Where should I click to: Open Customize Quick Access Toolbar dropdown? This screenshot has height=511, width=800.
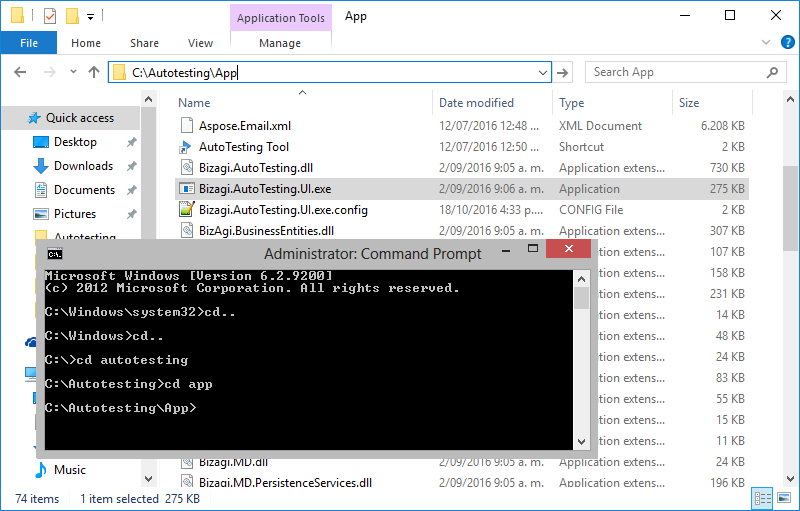tap(90, 17)
